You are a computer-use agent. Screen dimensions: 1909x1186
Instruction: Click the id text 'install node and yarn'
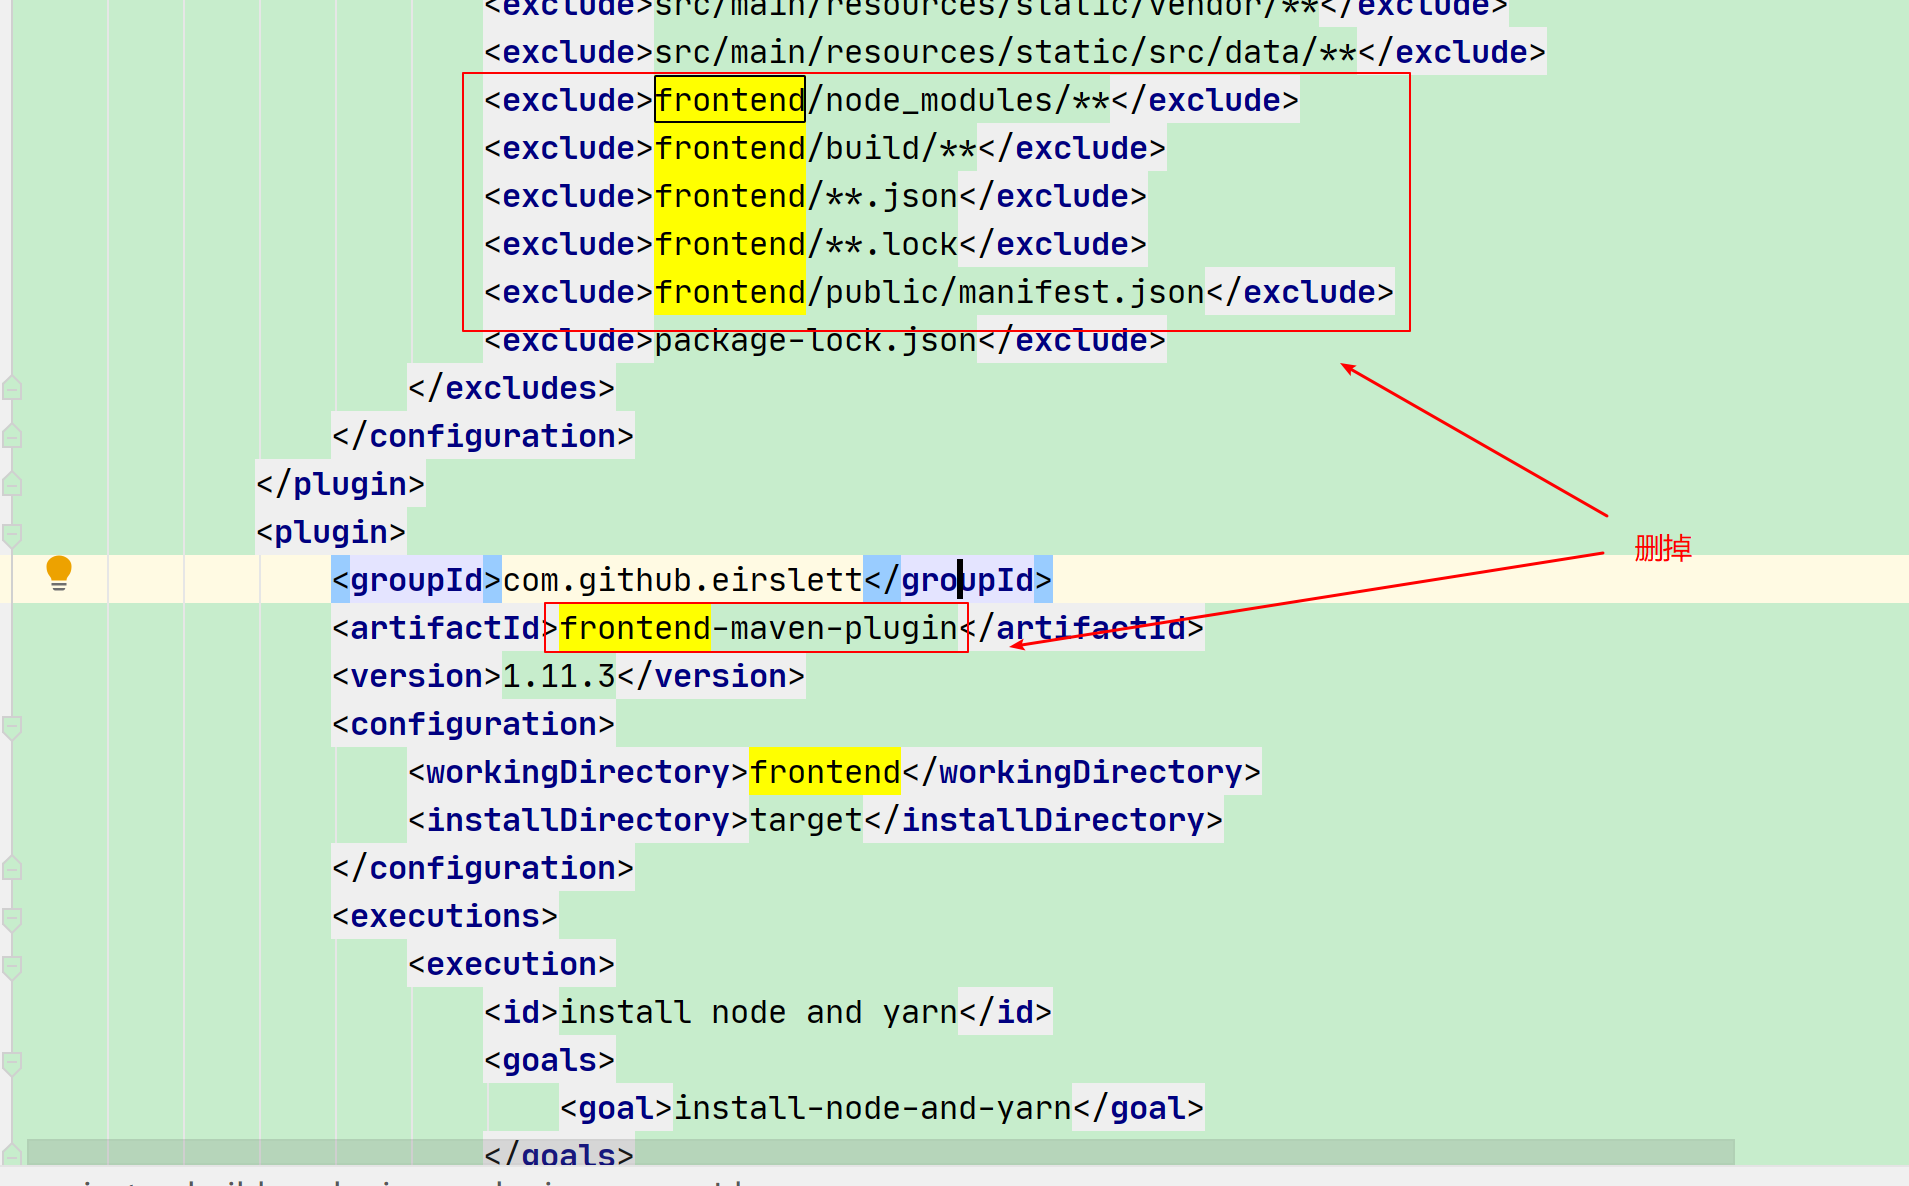coord(758,1012)
